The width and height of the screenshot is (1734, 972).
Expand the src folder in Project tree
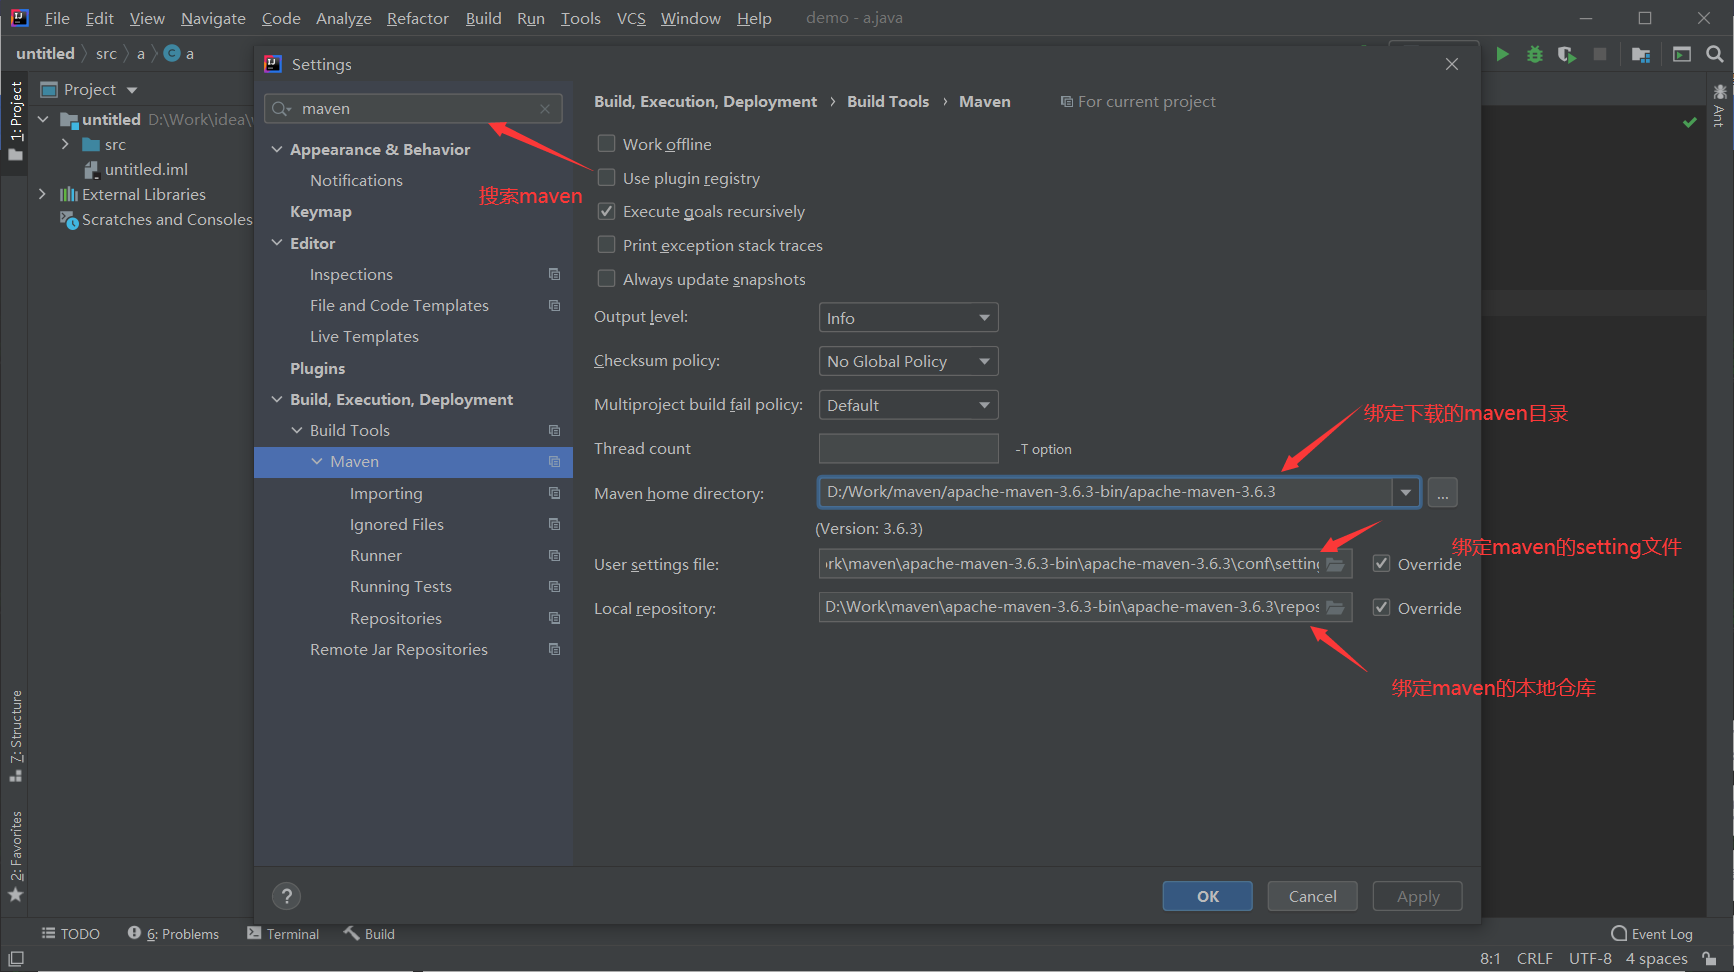65,144
